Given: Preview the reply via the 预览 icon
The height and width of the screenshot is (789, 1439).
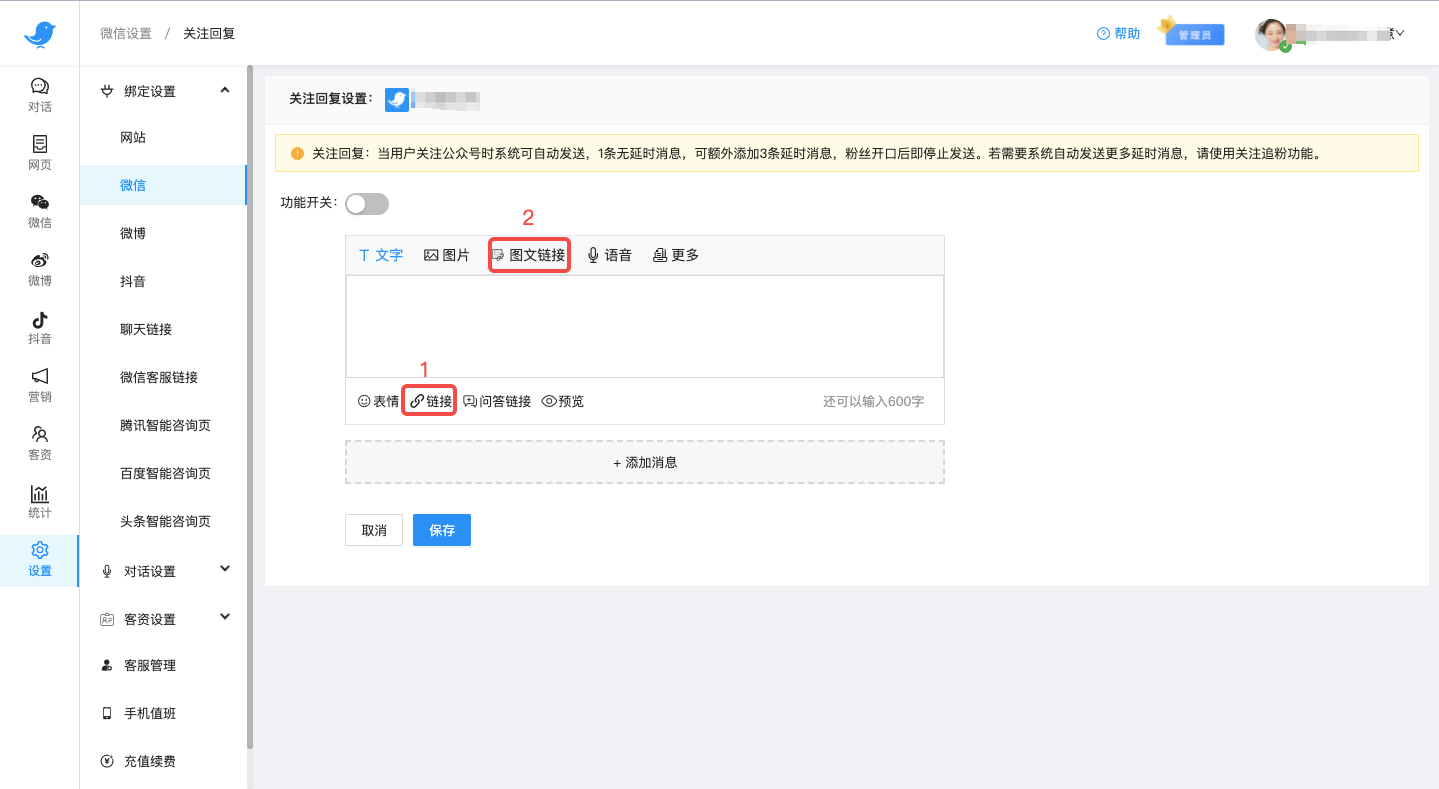Looking at the screenshot, I should (562, 400).
